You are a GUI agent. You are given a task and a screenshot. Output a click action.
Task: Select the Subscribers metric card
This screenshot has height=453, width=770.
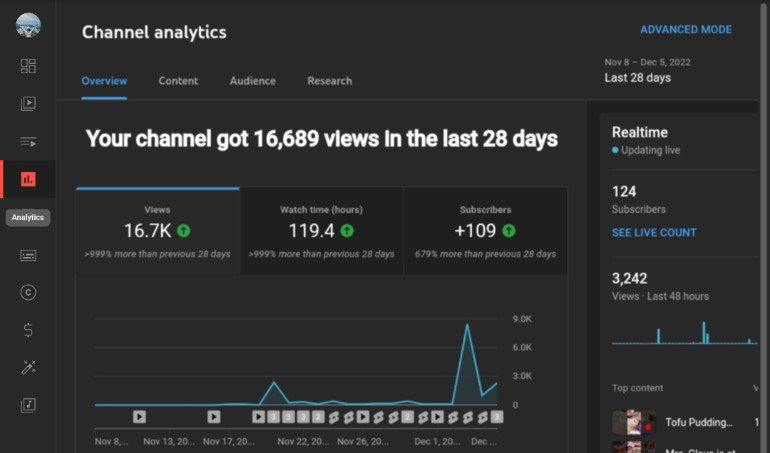pos(486,231)
